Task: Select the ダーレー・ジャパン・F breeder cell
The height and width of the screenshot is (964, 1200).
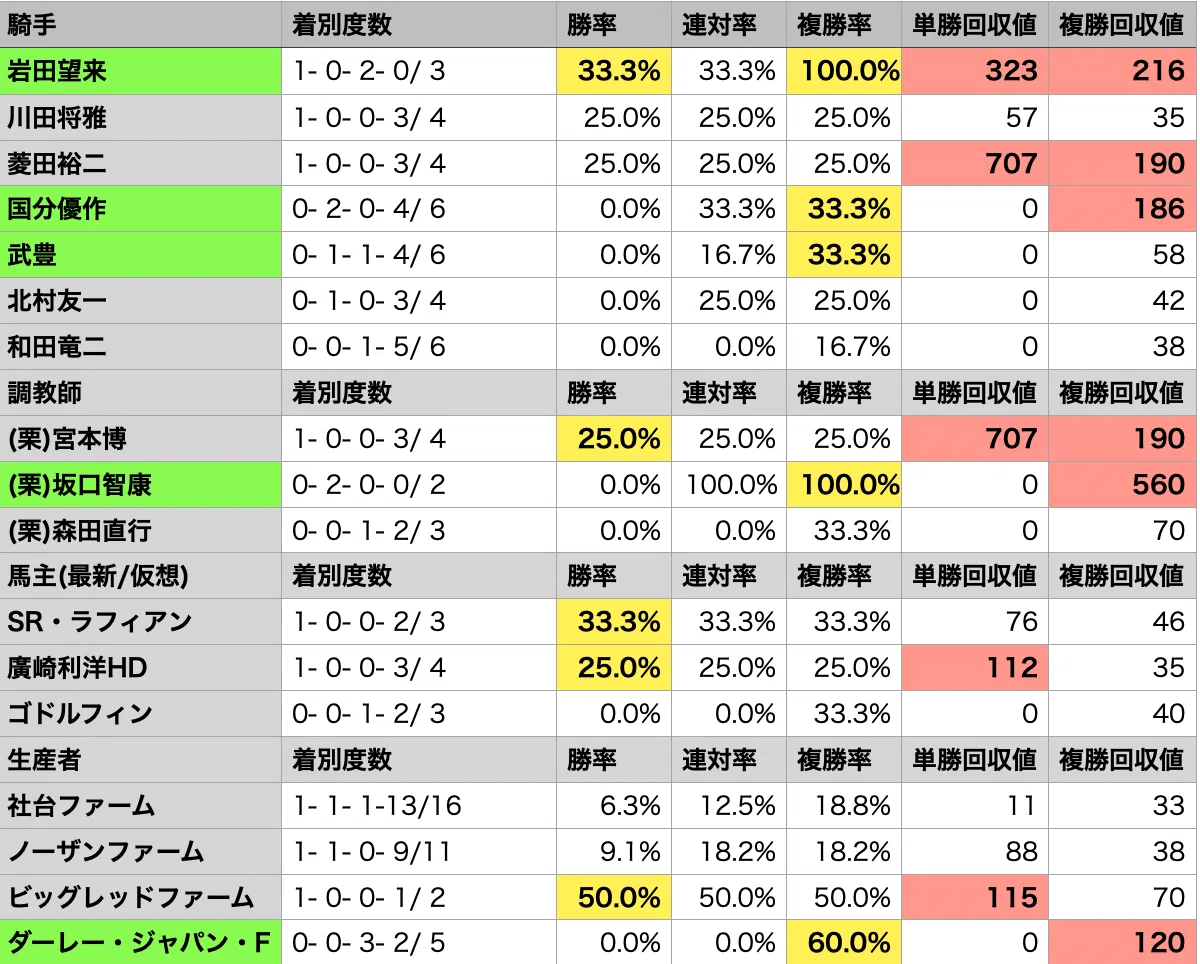Action: tap(141, 943)
